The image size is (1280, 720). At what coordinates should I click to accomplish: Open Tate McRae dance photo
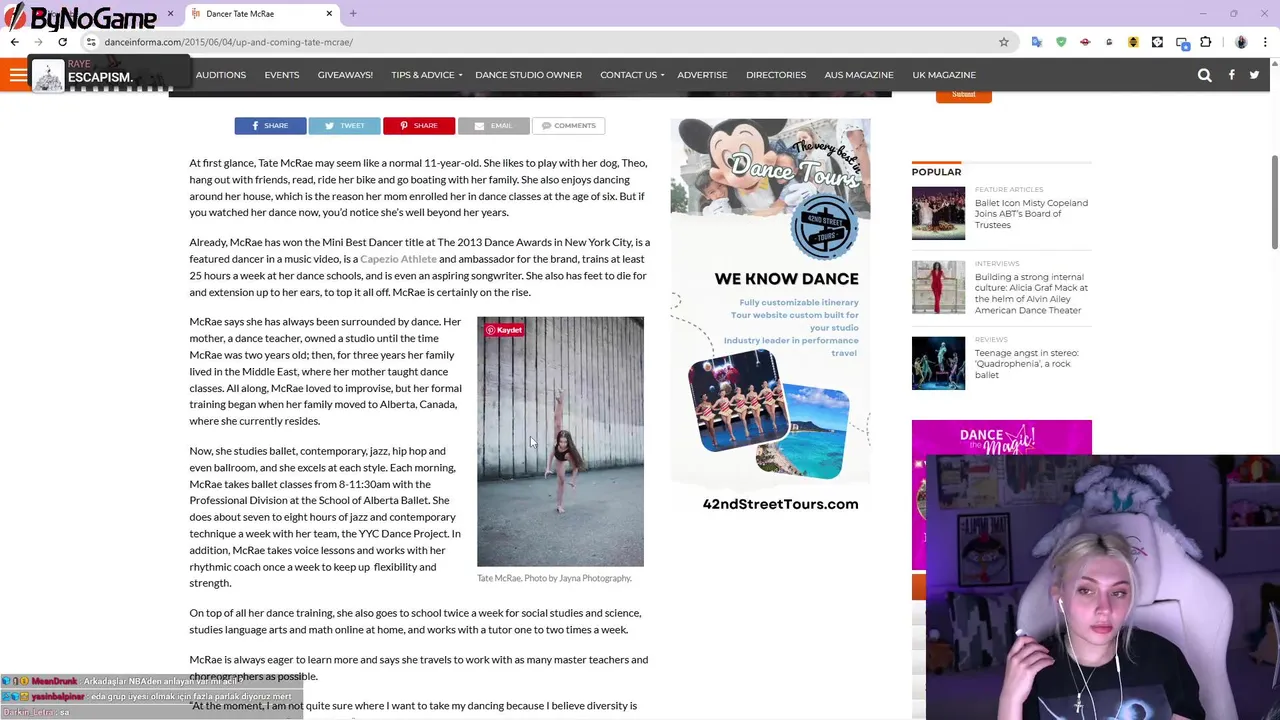click(560, 442)
